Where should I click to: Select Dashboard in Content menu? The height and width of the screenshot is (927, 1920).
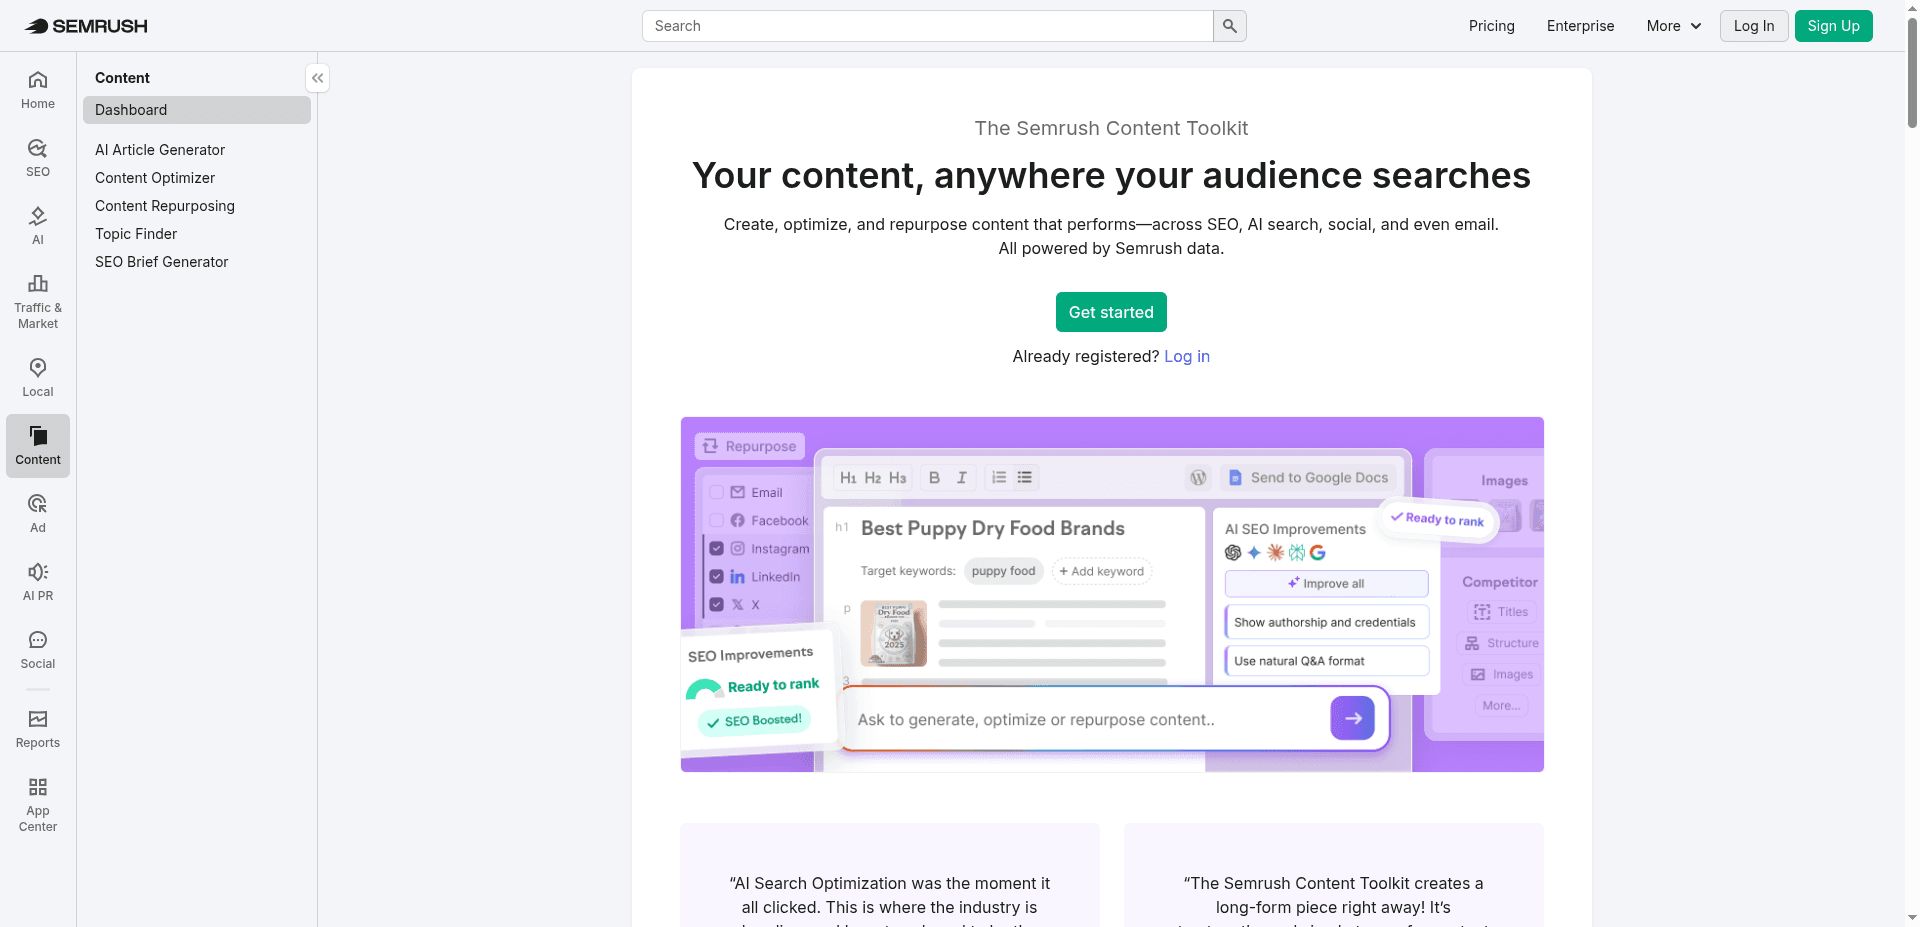(x=197, y=110)
